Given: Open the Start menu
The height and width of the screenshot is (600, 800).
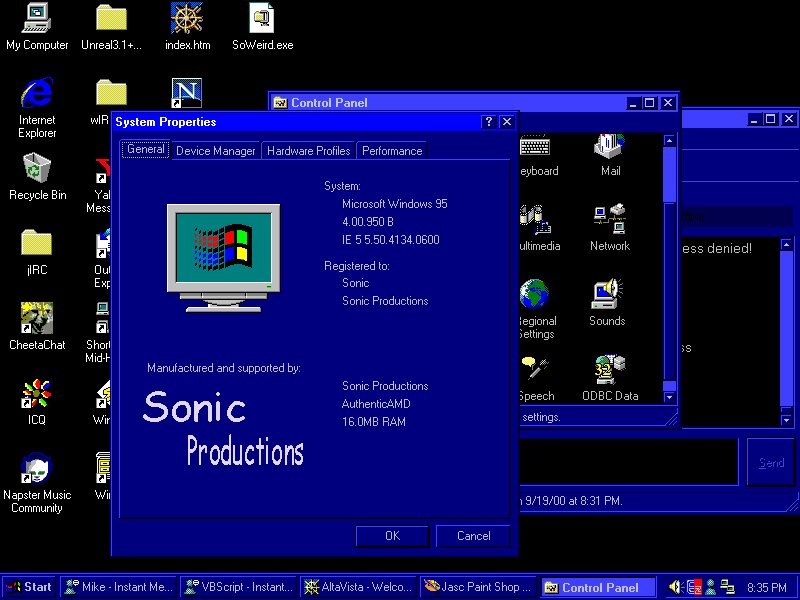Looking at the screenshot, I should 29,587.
